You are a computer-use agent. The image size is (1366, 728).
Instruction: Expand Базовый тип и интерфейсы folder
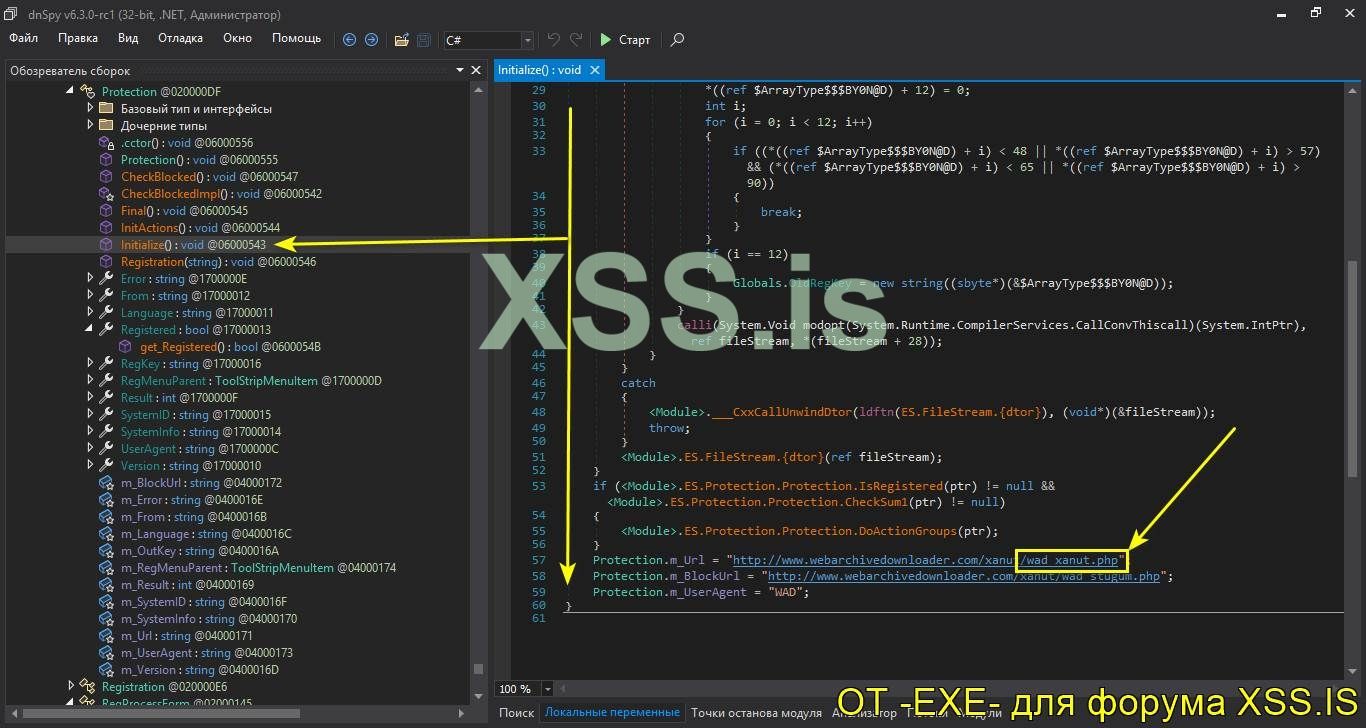coord(89,108)
